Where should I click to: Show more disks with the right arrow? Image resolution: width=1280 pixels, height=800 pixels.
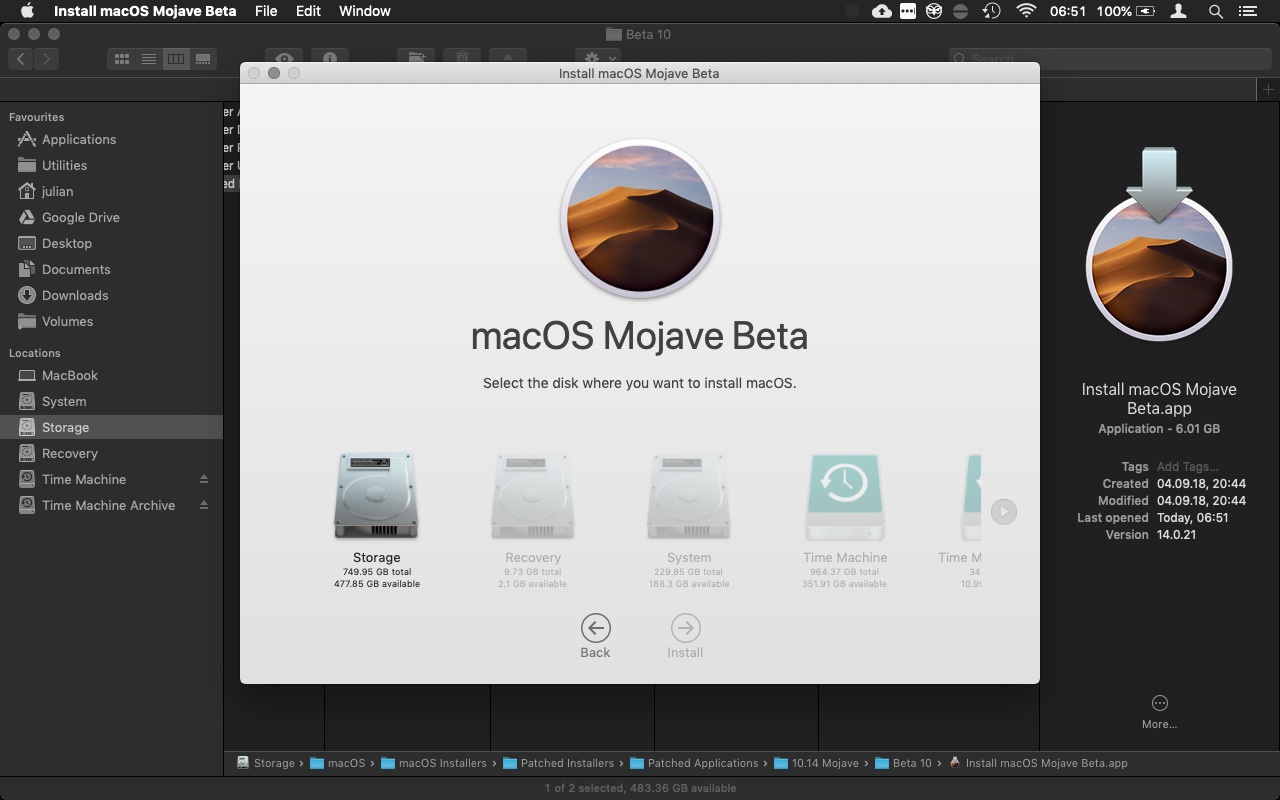click(1004, 512)
